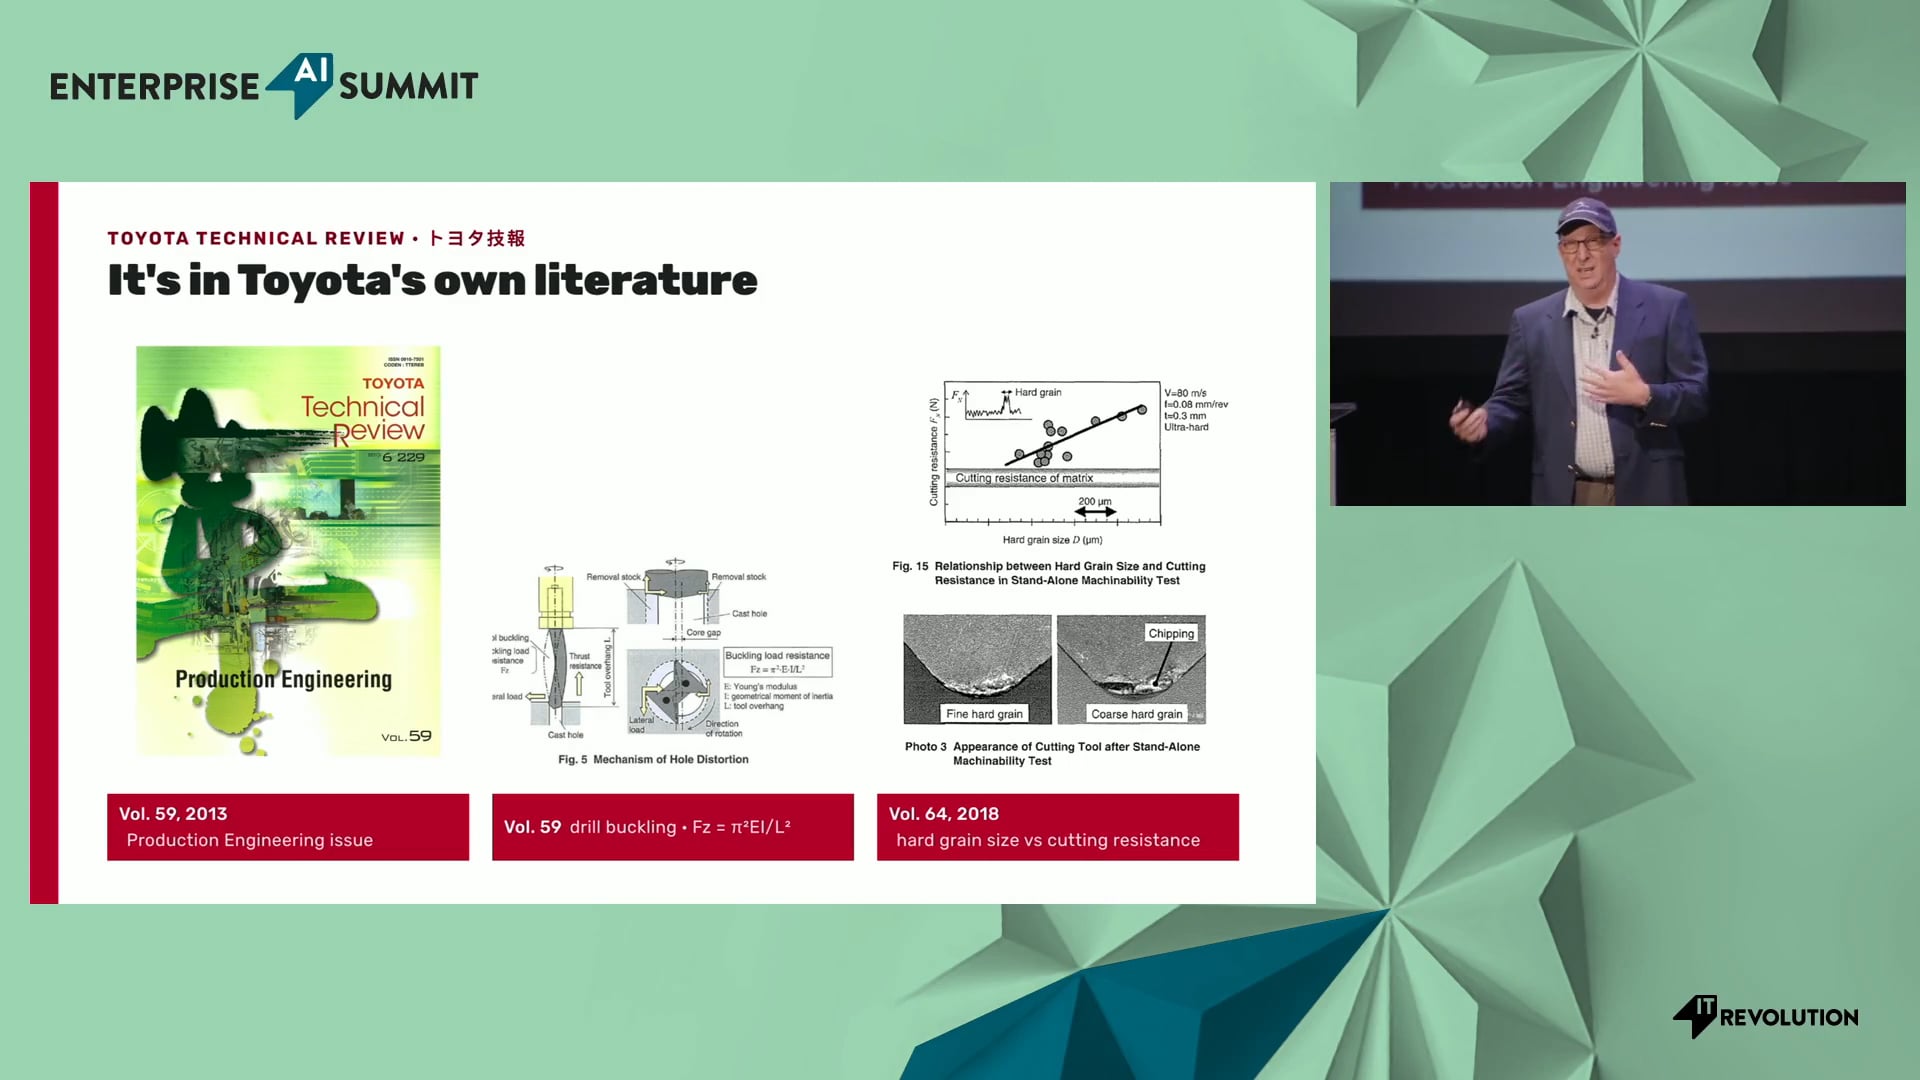This screenshot has height=1080, width=1920.
Task: Click the IT Revolution logo
Action: pos(1766,1016)
